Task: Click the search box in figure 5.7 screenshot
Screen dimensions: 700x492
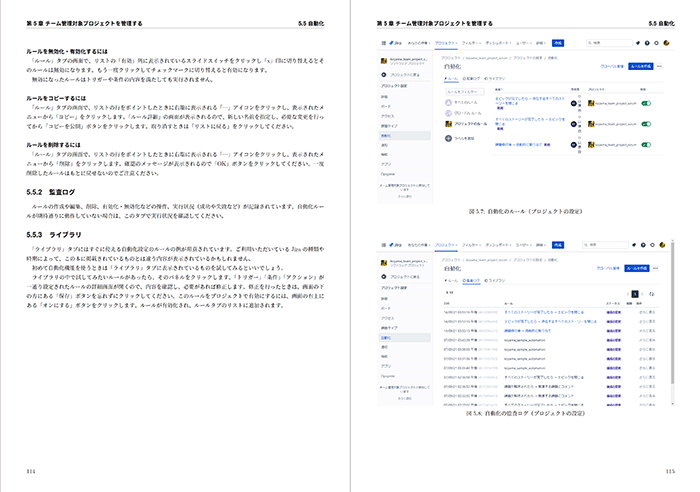Action: click(609, 43)
